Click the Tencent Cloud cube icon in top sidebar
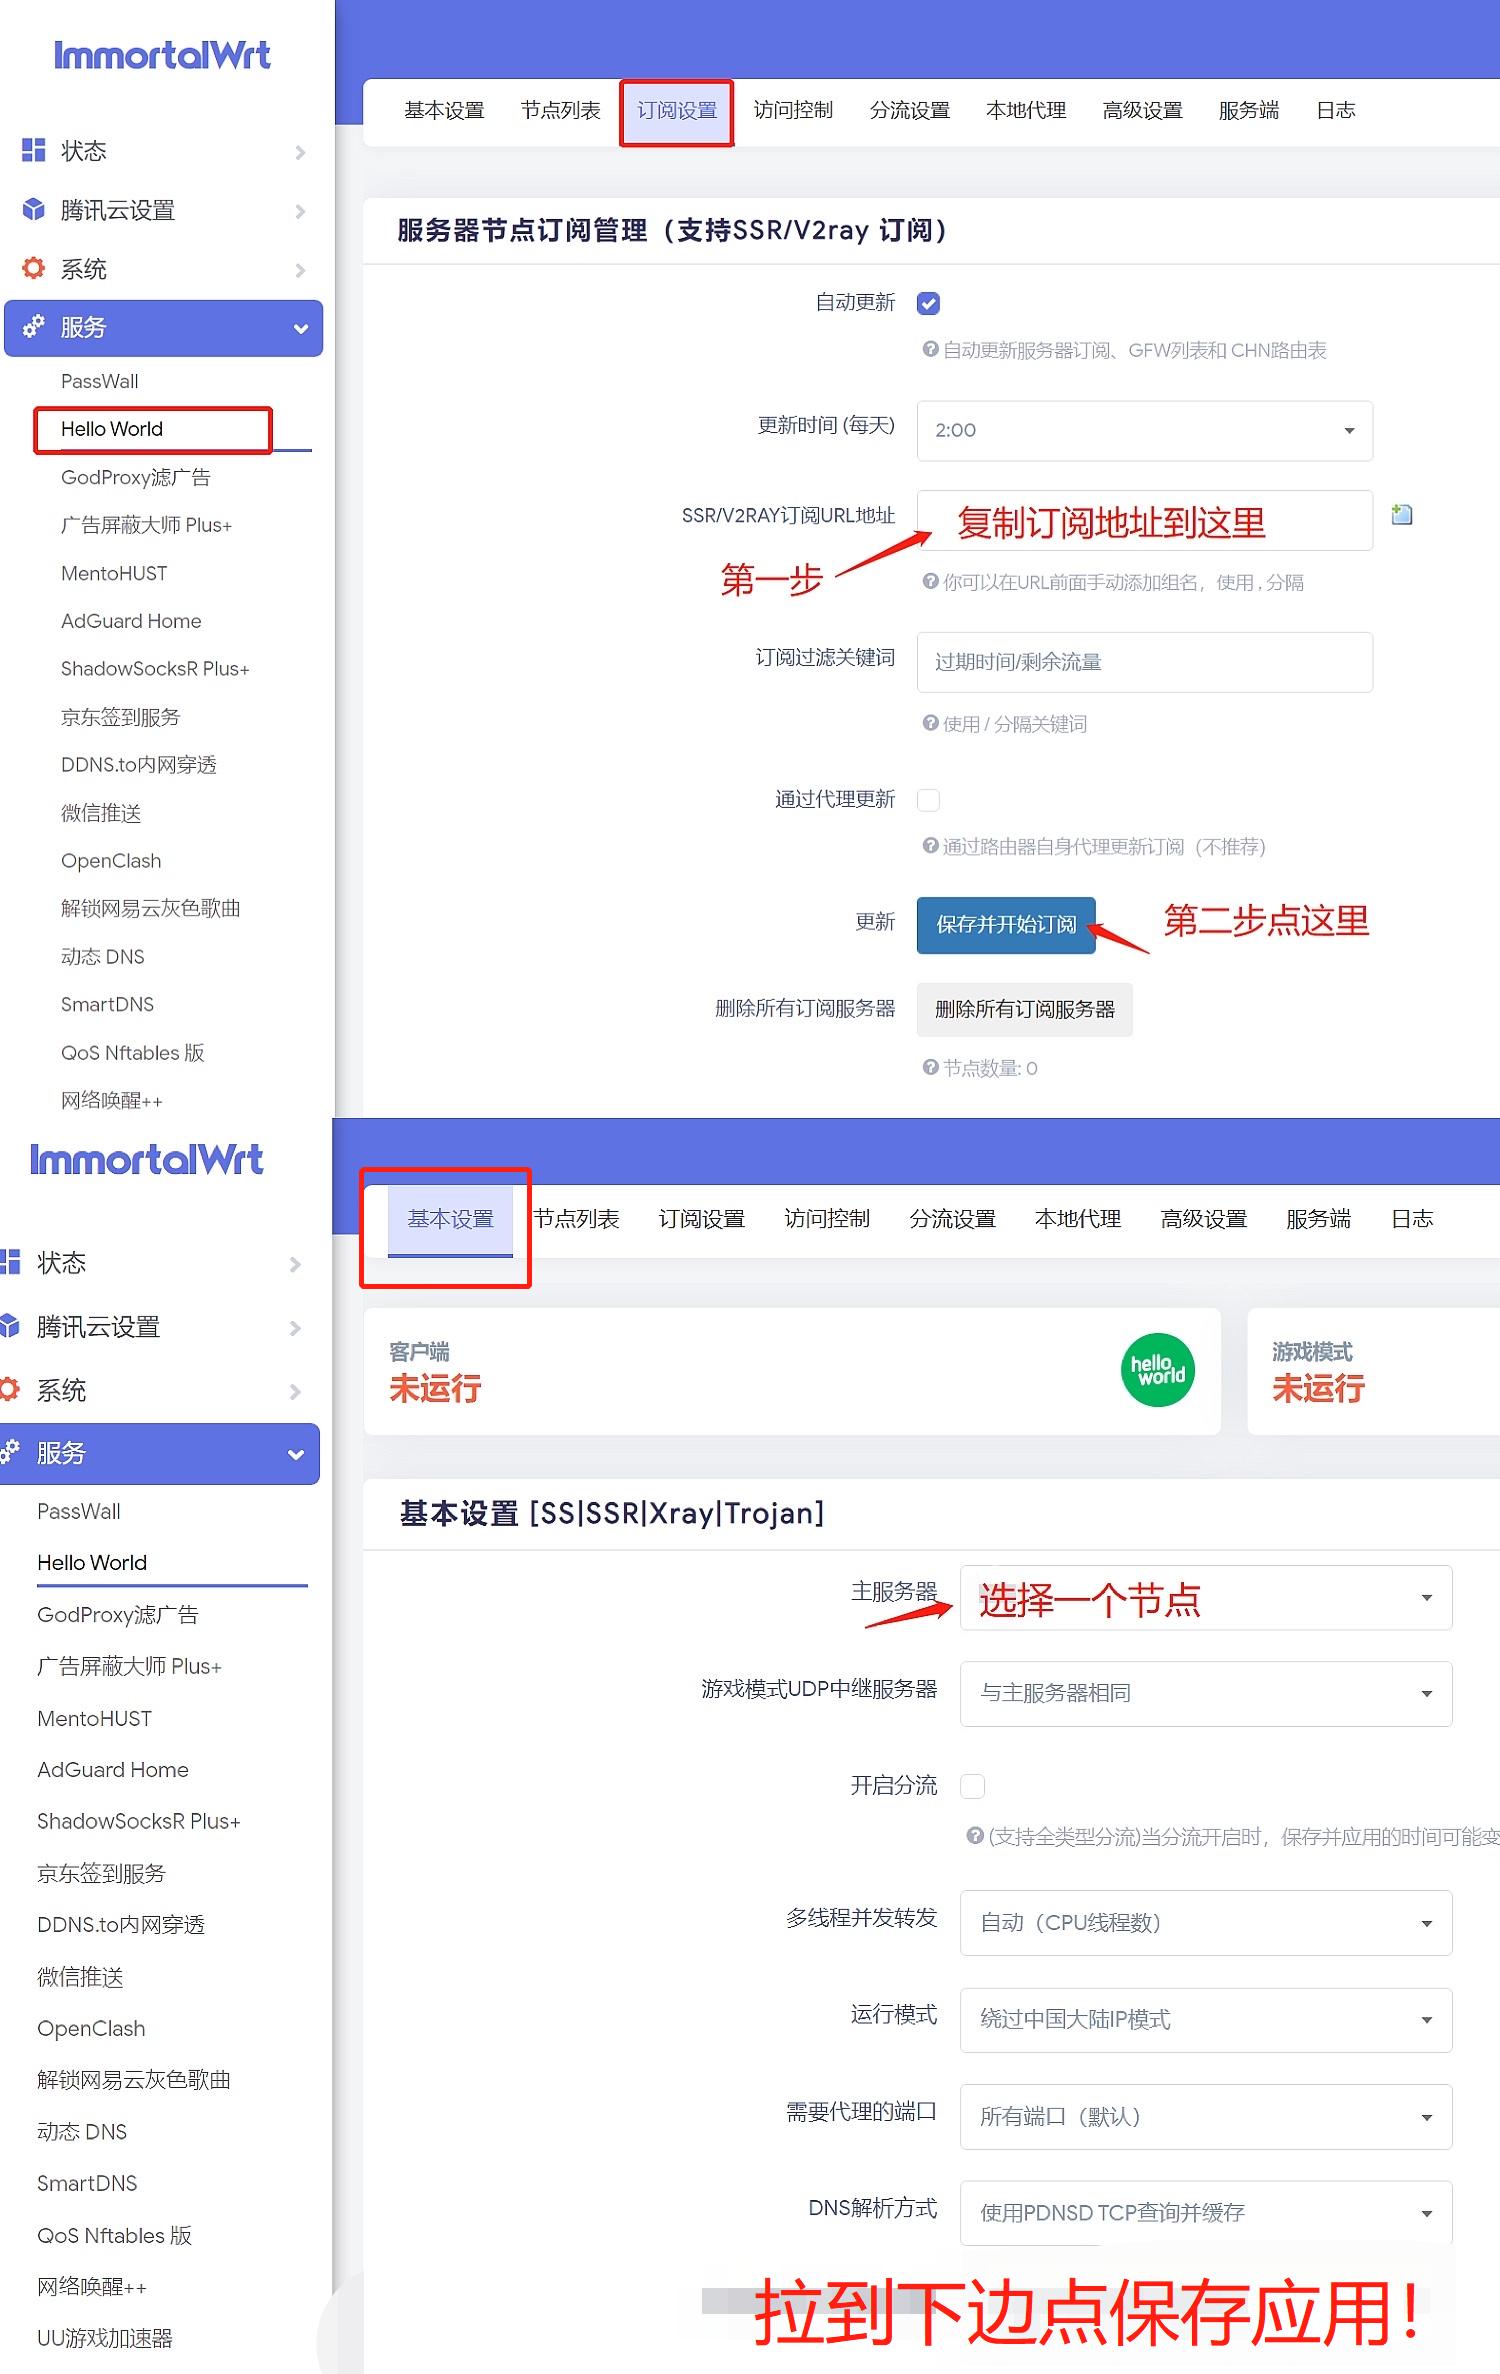1500x2374 pixels. 34,209
